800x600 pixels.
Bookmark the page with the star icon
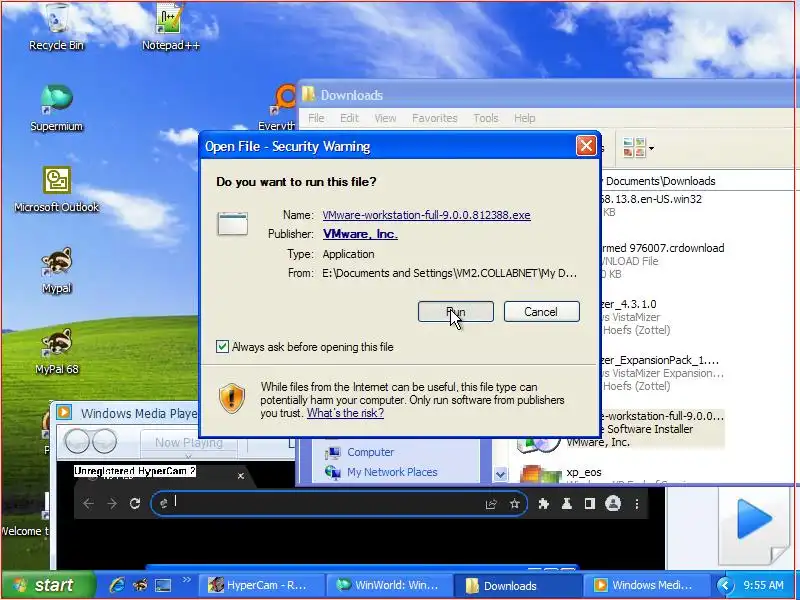514,504
